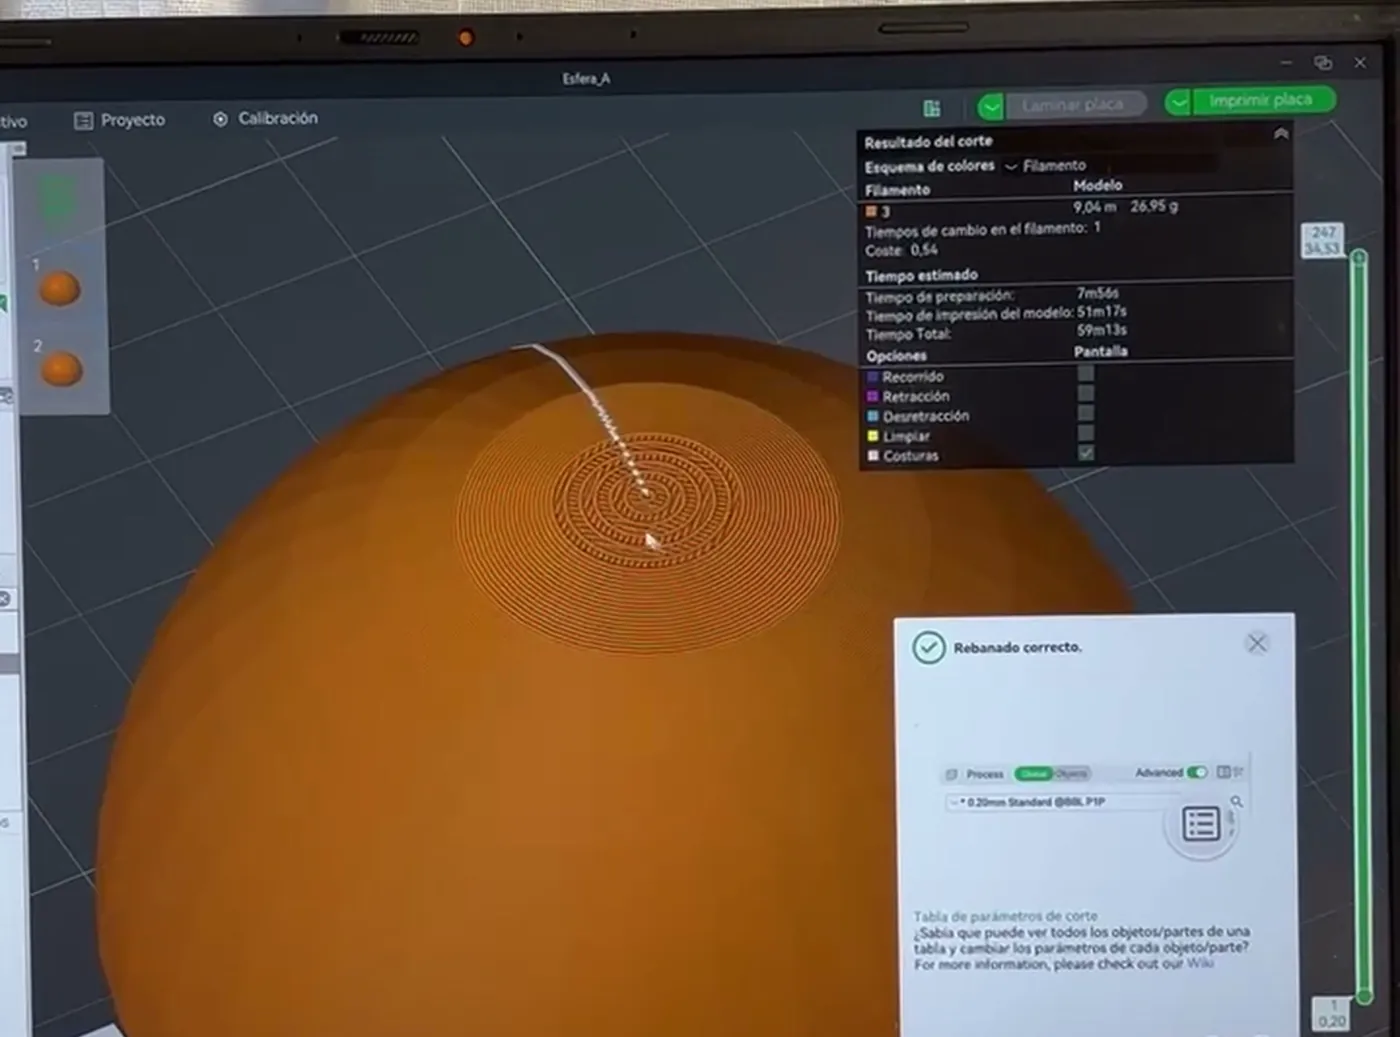This screenshot has width=1400, height=1037.
Task: Click the Tiempo estimado heading
Action: tap(921, 275)
